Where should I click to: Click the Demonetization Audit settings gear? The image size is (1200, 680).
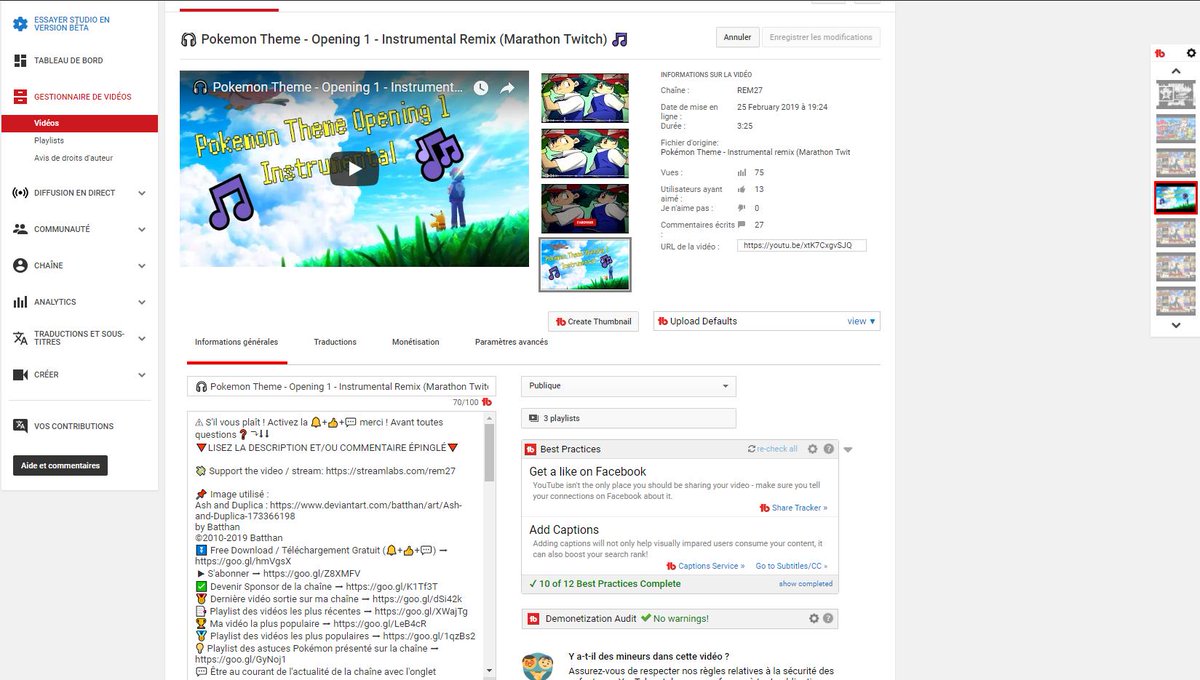813,619
